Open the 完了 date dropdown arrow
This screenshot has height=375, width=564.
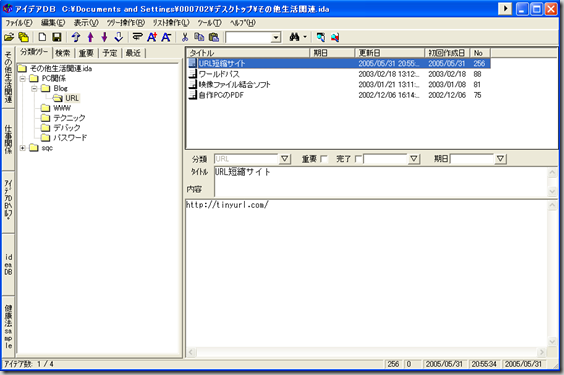pos(414,159)
